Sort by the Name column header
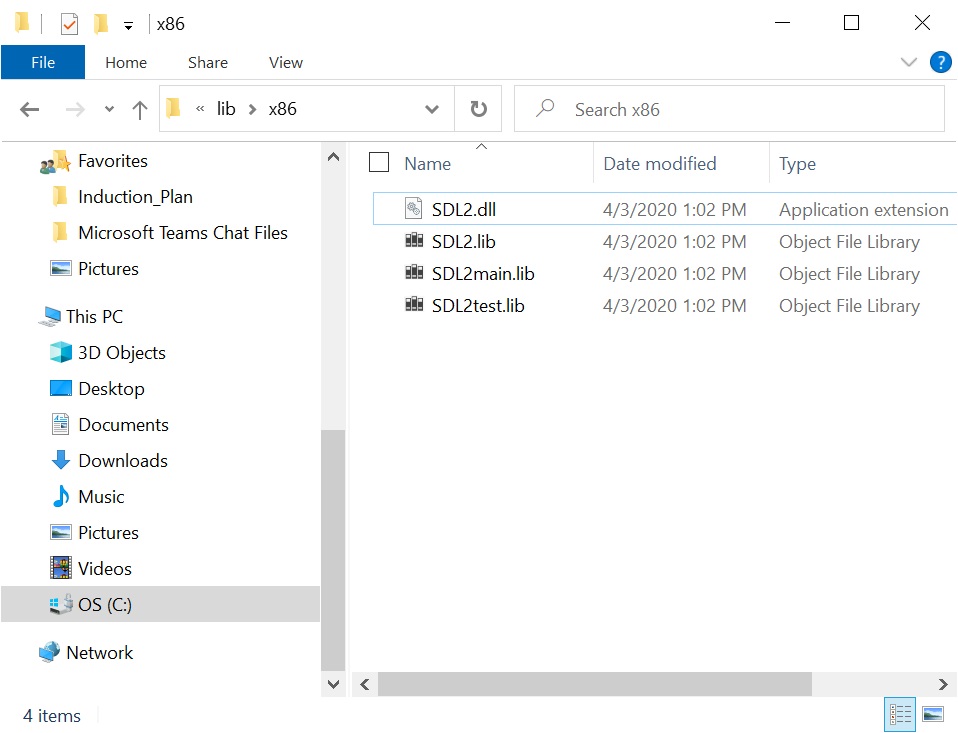This screenshot has width=958, height=733. [x=428, y=164]
